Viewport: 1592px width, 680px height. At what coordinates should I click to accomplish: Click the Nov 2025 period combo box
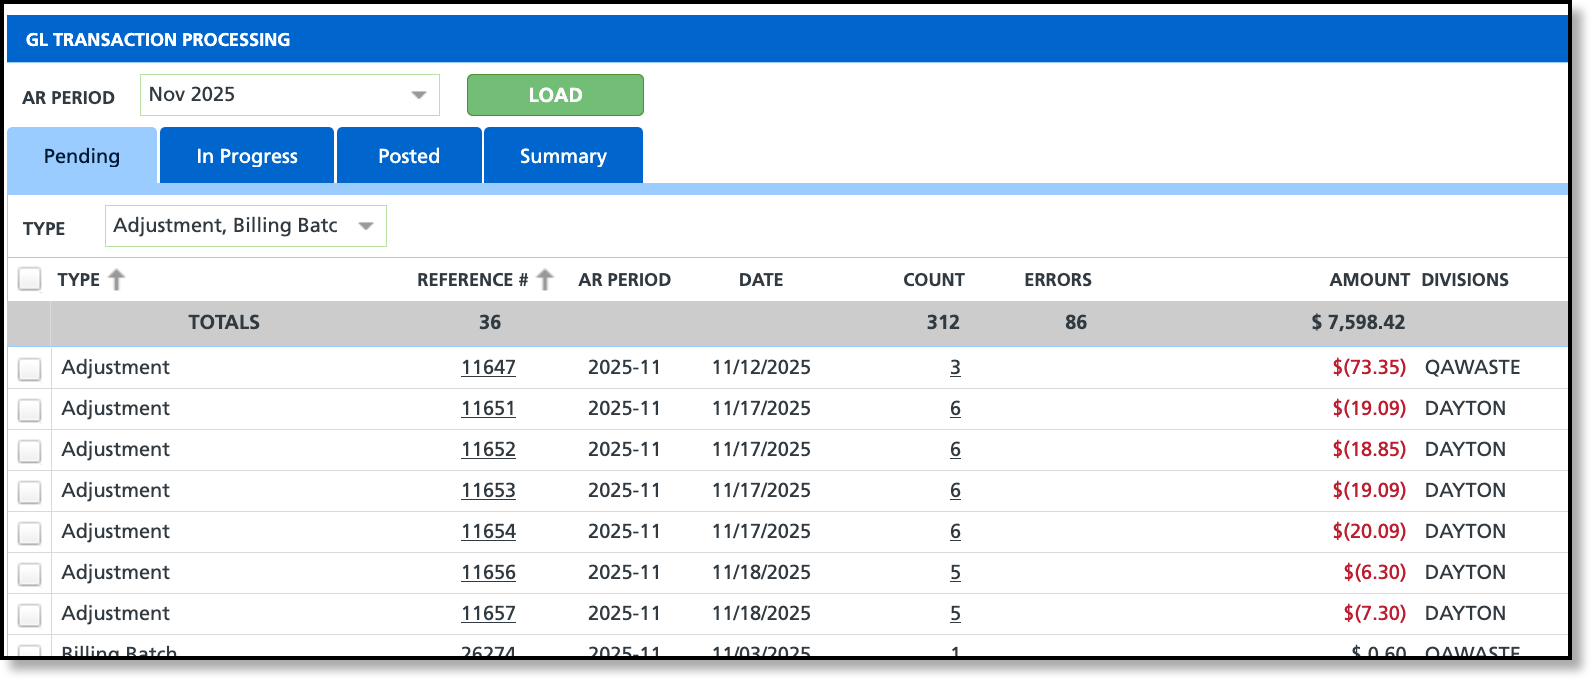[x=290, y=95]
